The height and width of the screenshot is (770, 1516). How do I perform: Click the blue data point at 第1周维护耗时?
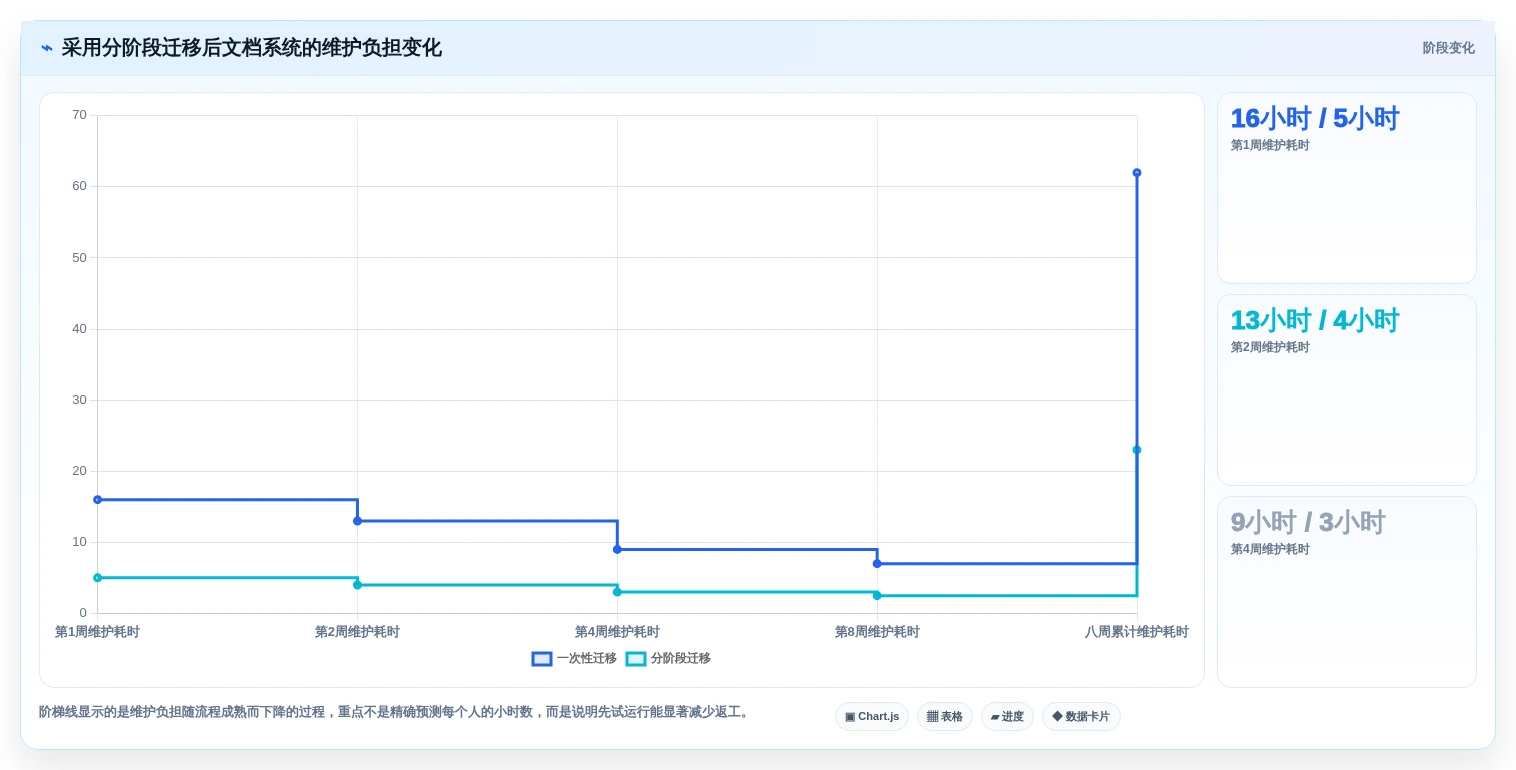[97, 500]
